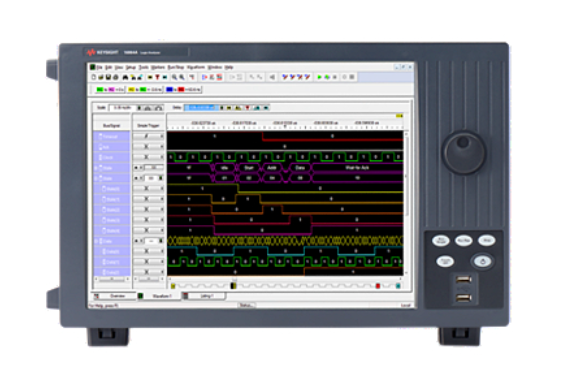Click the Addr state in the waveform
This screenshot has height=380, width=583.
tap(272, 168)
